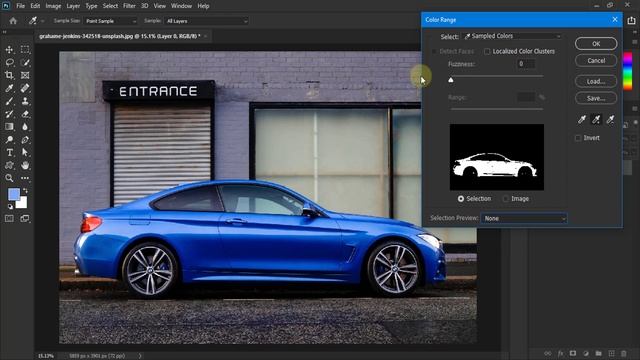Select the Selection radio button
640x360 pixels.
461,199
